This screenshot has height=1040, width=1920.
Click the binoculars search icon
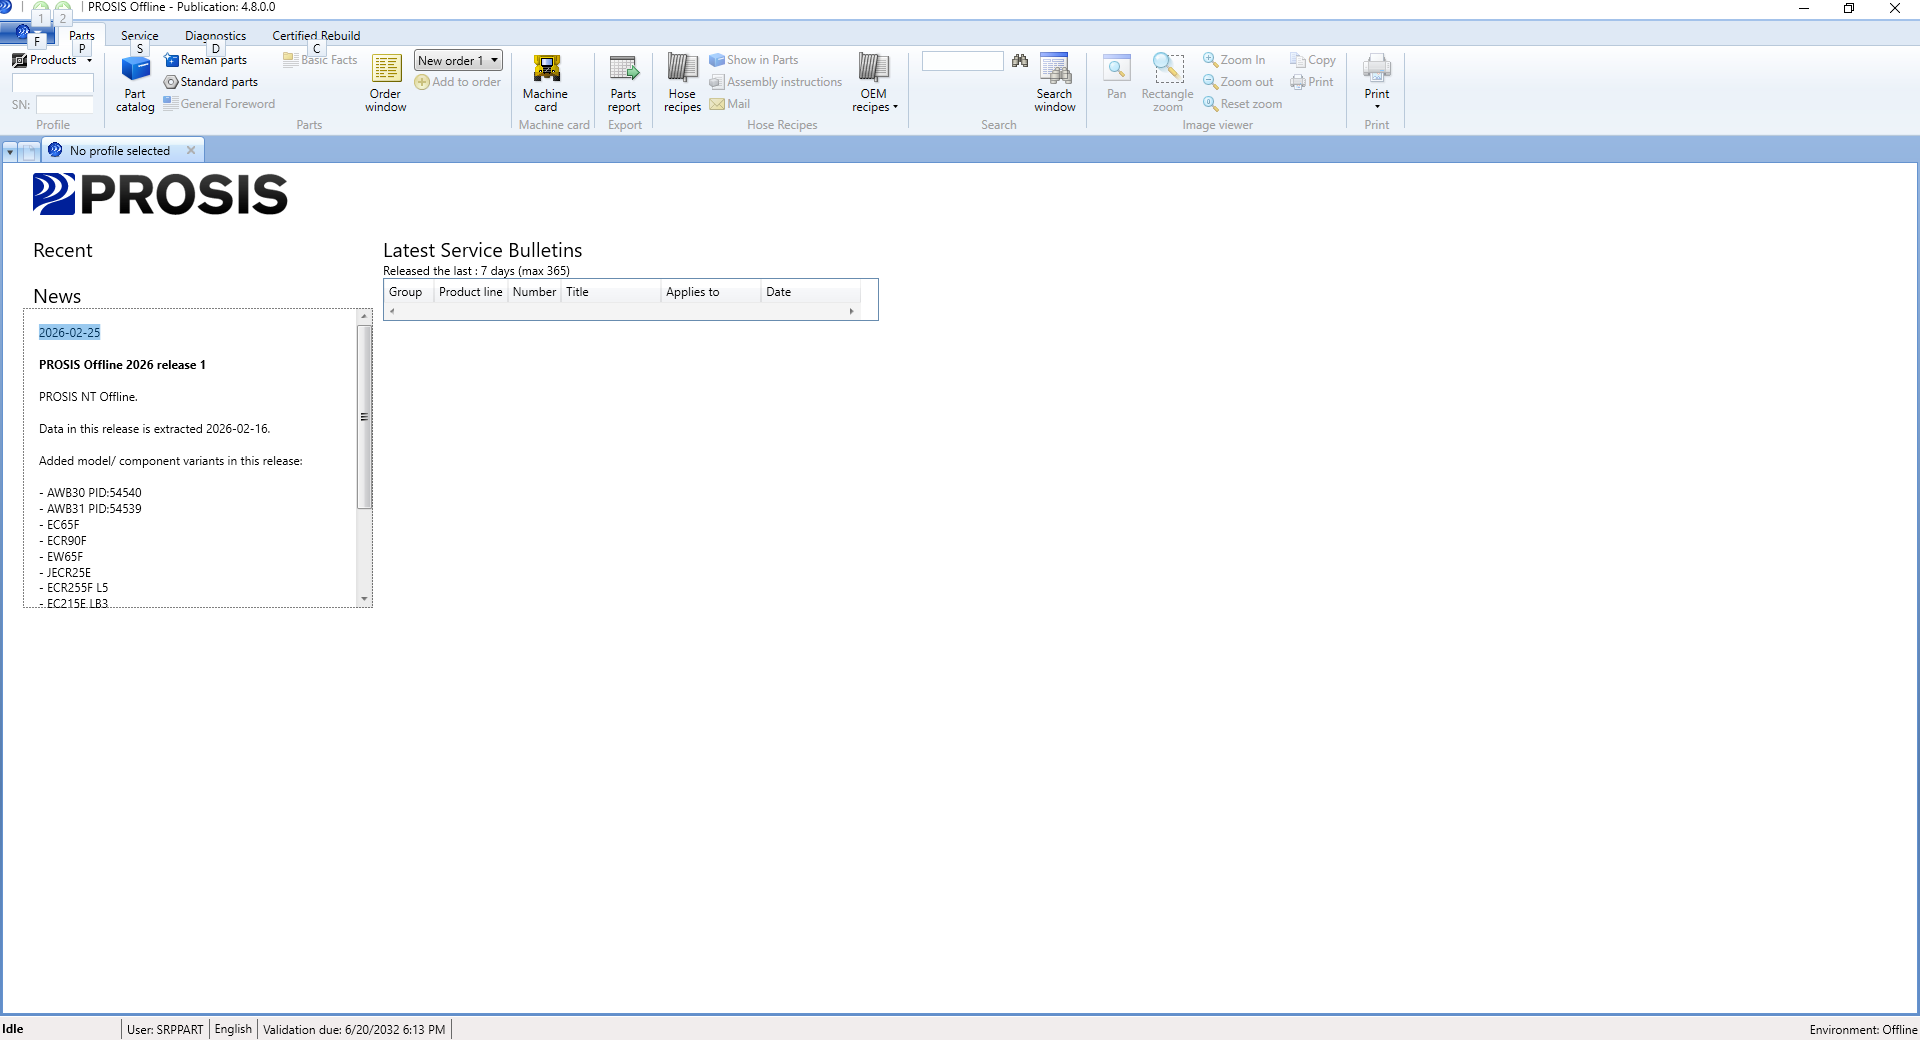[x=1019, y=61]
